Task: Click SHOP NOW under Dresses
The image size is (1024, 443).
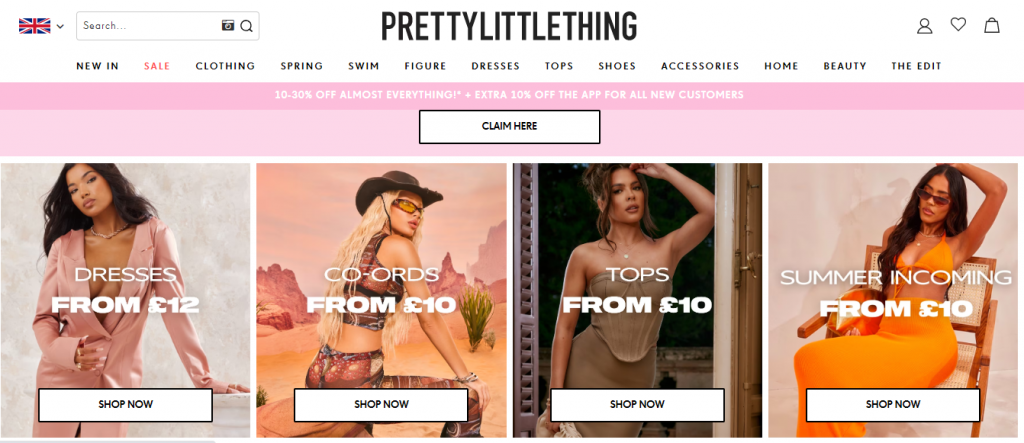Action: pyautogui.click(x=125, y=404)
